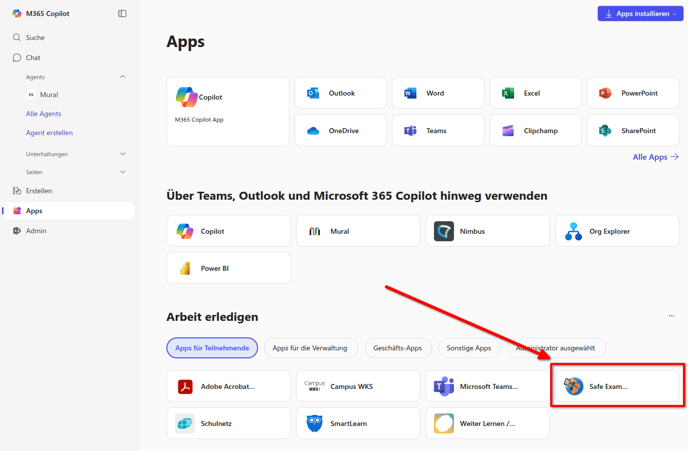Viewport: 688px width, 451px height.
Task: Toggle the sidebar collapse icon
Action: pyautogui.click(x=122, y=14)
